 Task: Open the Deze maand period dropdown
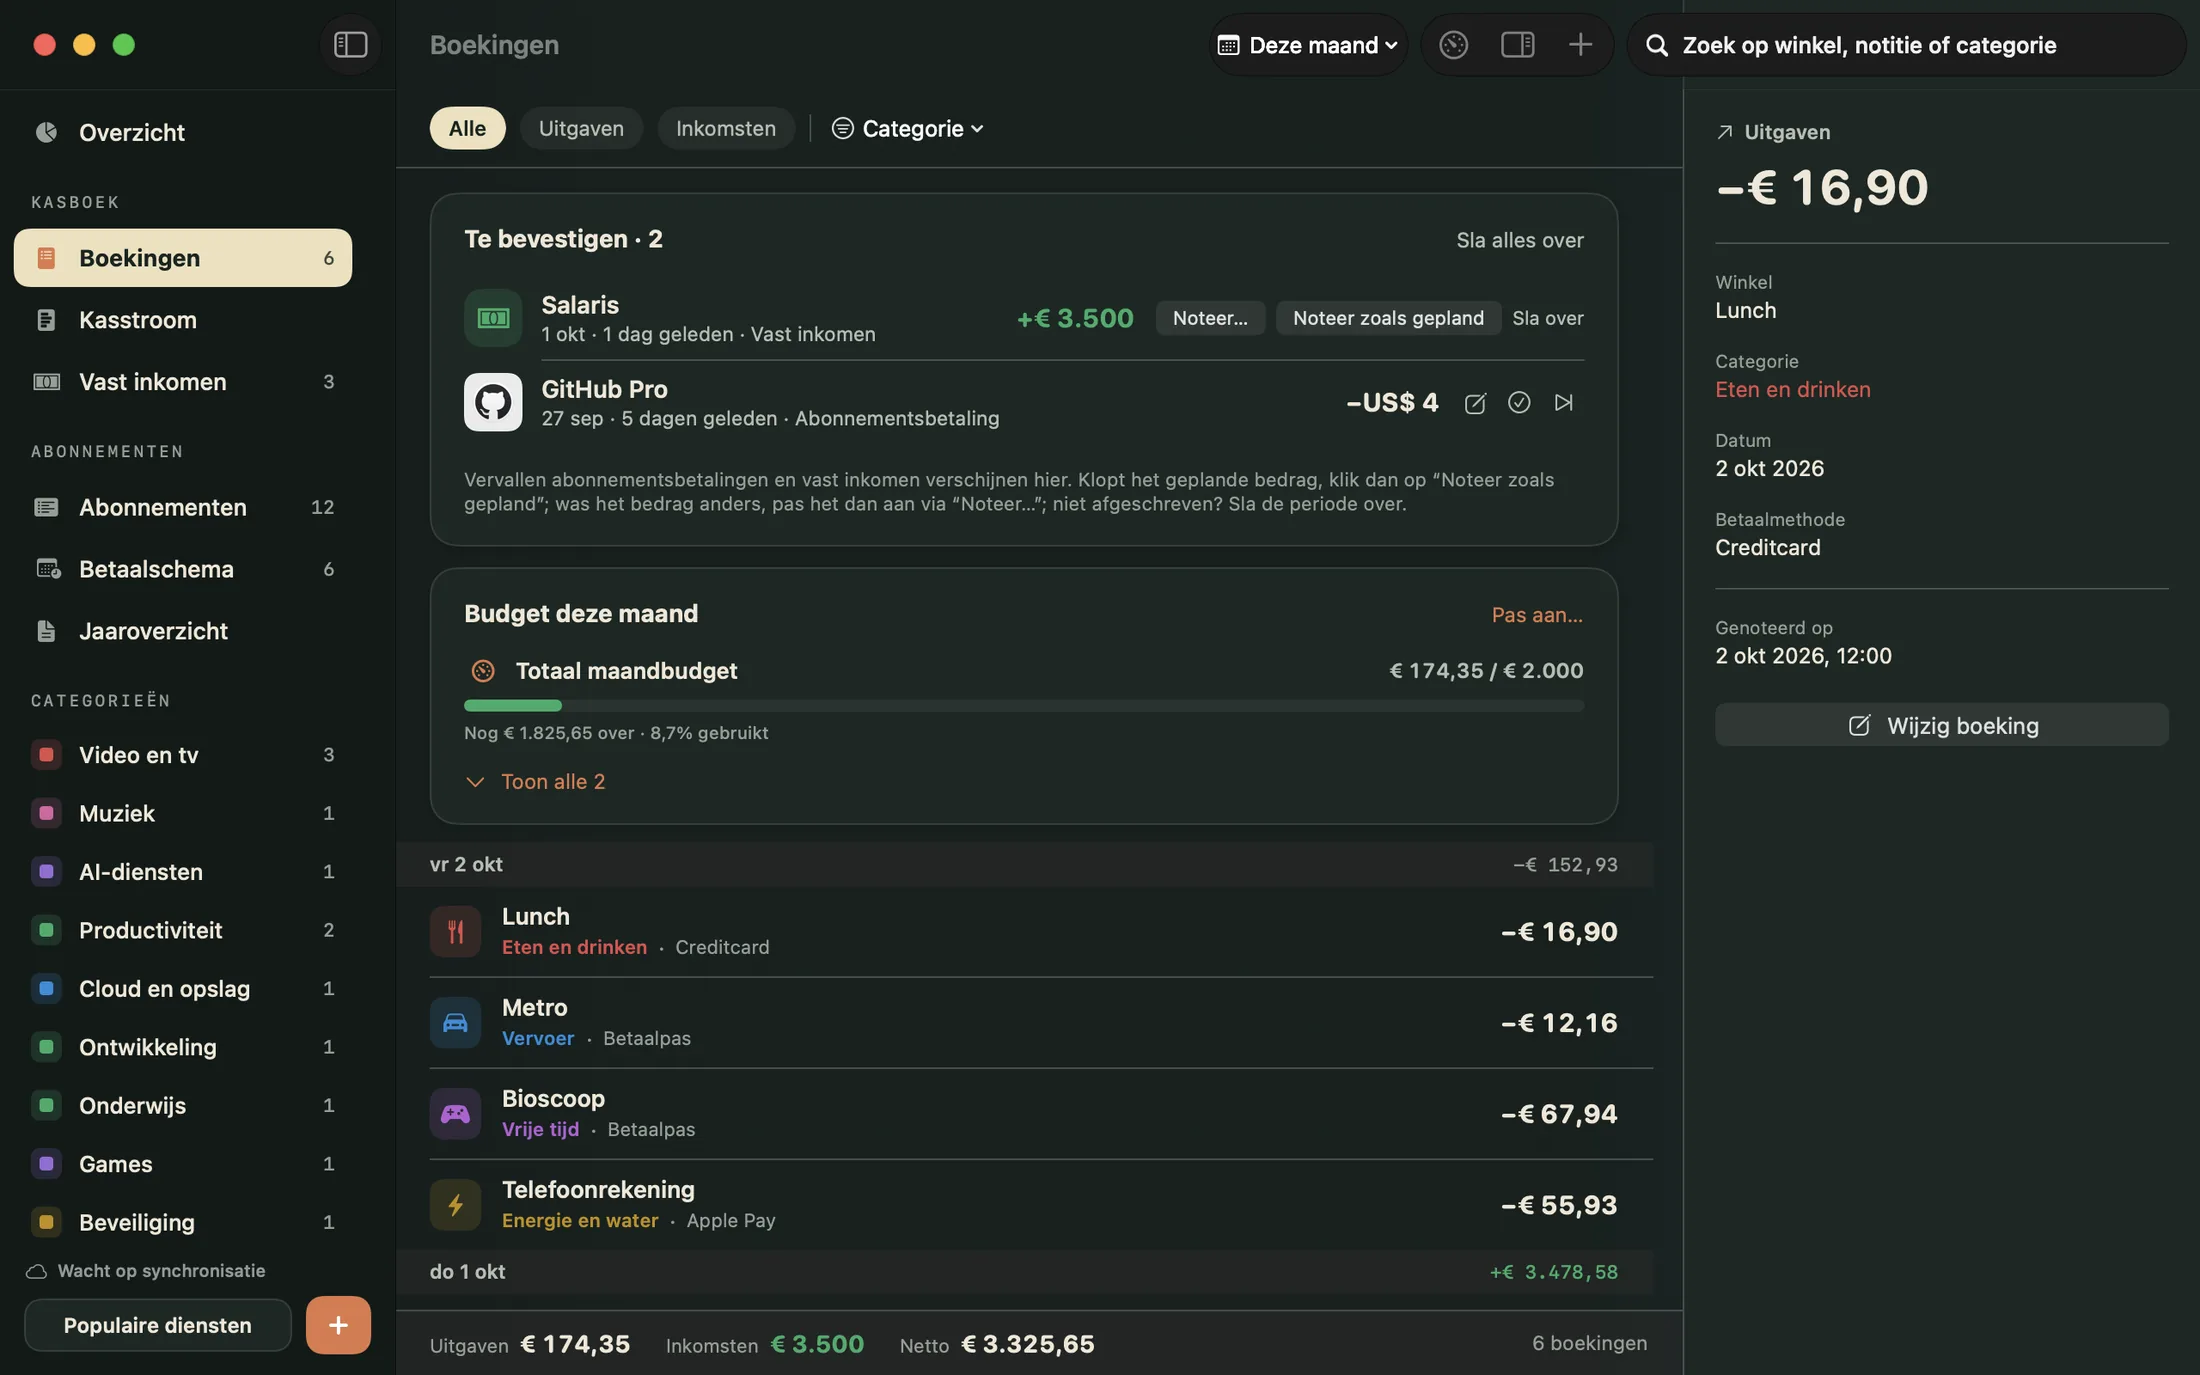(1307, 45)
